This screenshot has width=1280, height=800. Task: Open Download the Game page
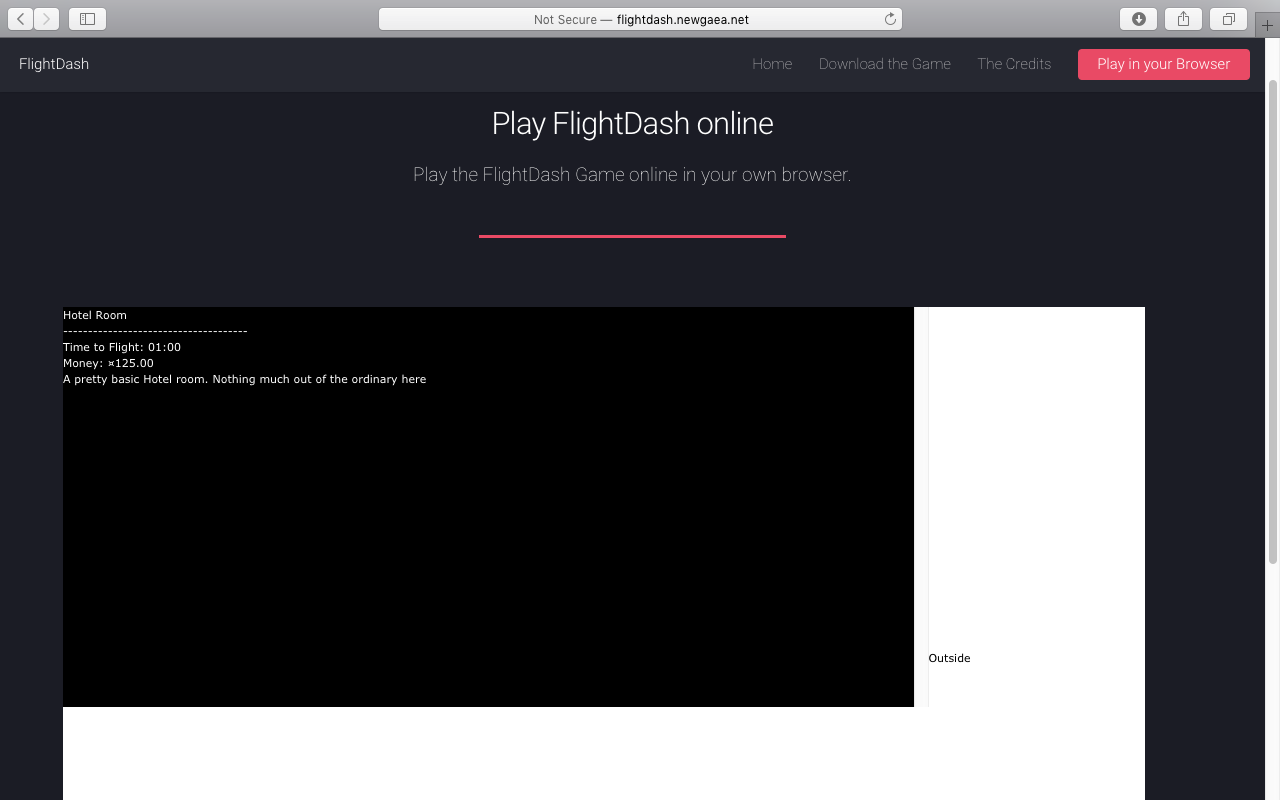pos(885,64)
